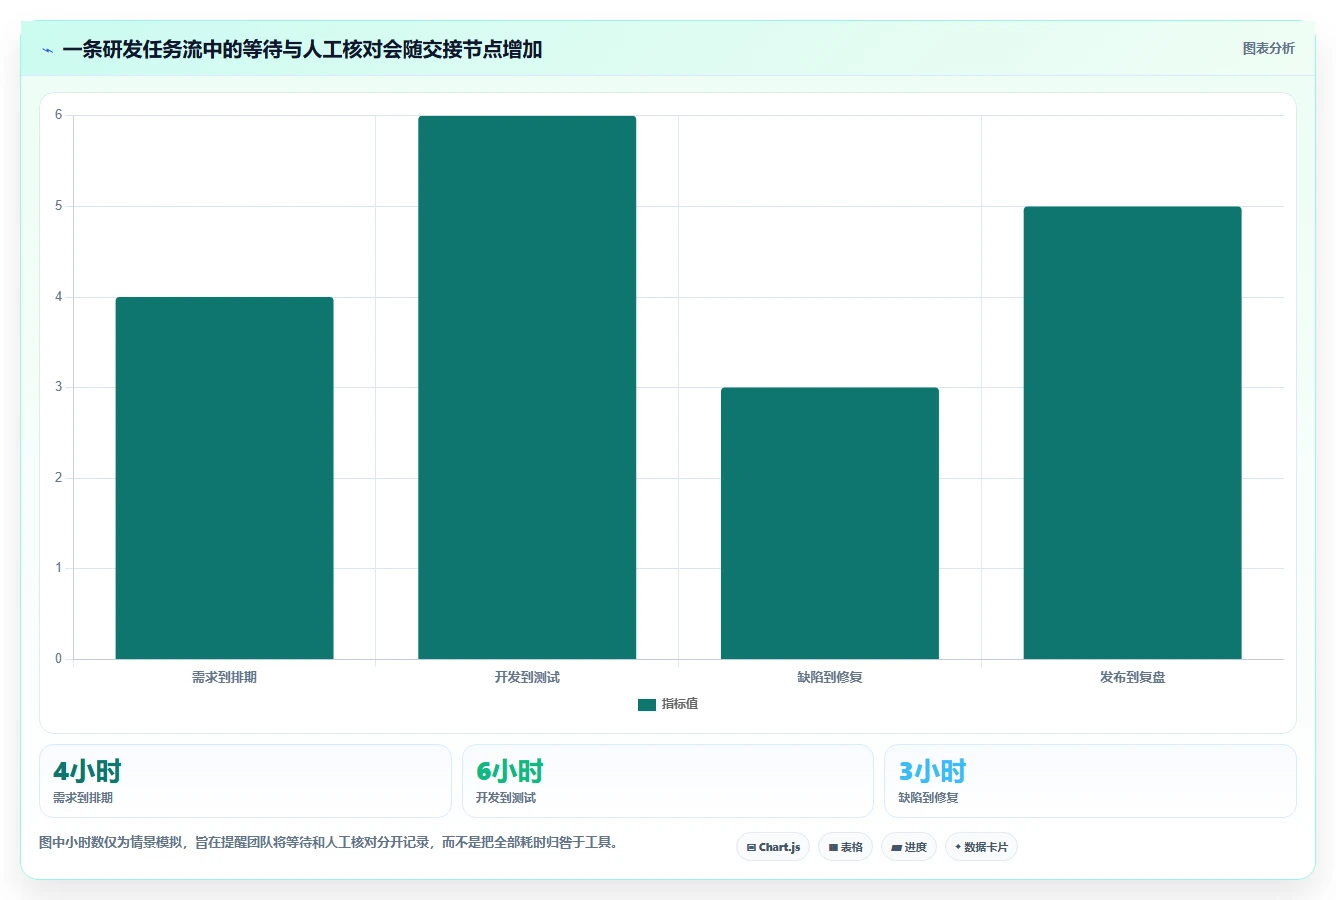This screenshot has width=1336, height=900.
Task: Click the footnote text starting 图中小时数仅为情景模拟
Action: click(x=328, y=842)
